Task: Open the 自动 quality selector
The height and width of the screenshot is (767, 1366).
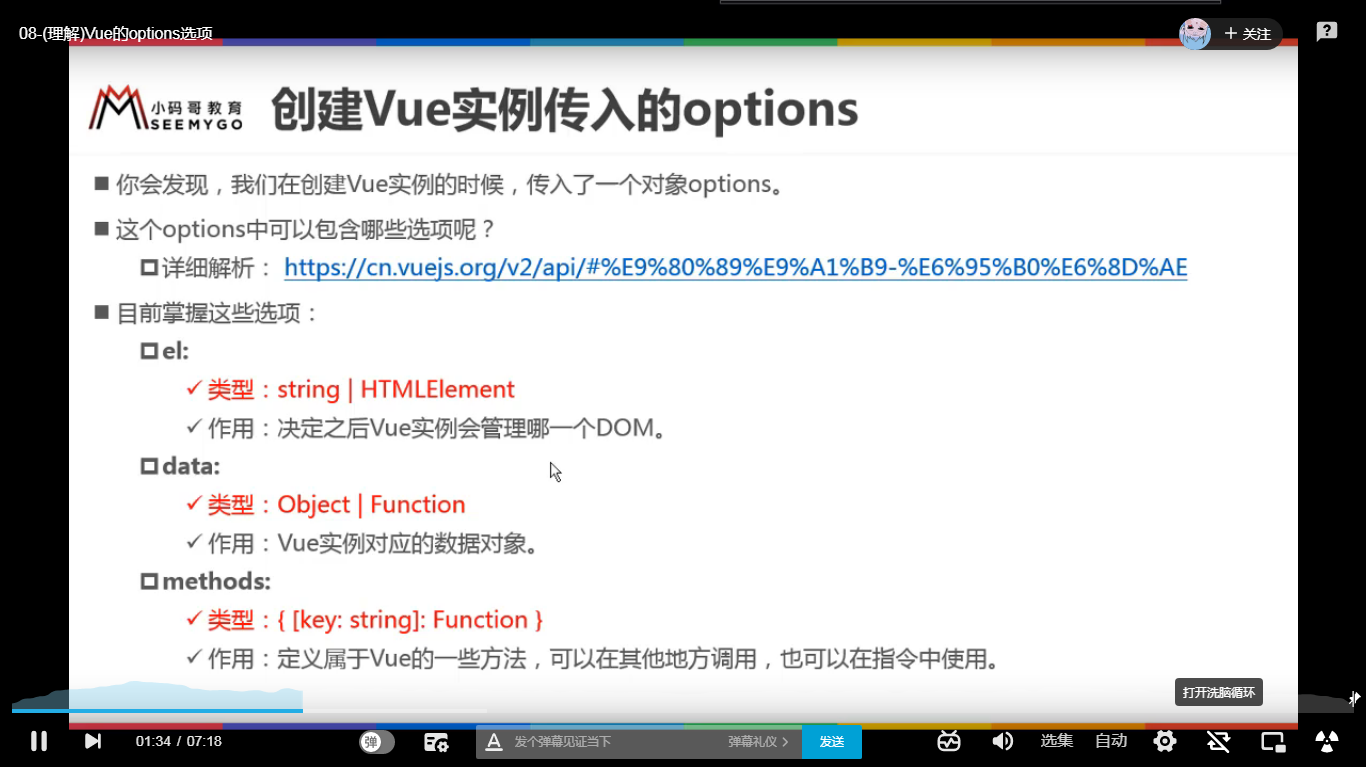Action: pyautogui.click(x=1111, y=741)
